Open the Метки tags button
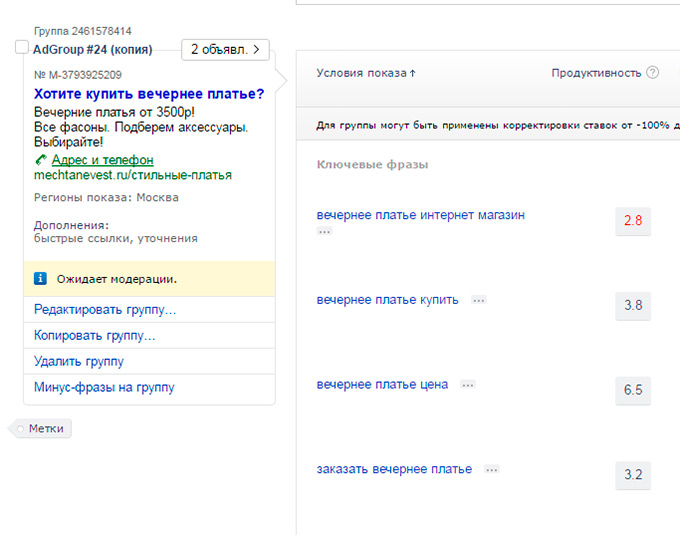 (x=45, y=428)
